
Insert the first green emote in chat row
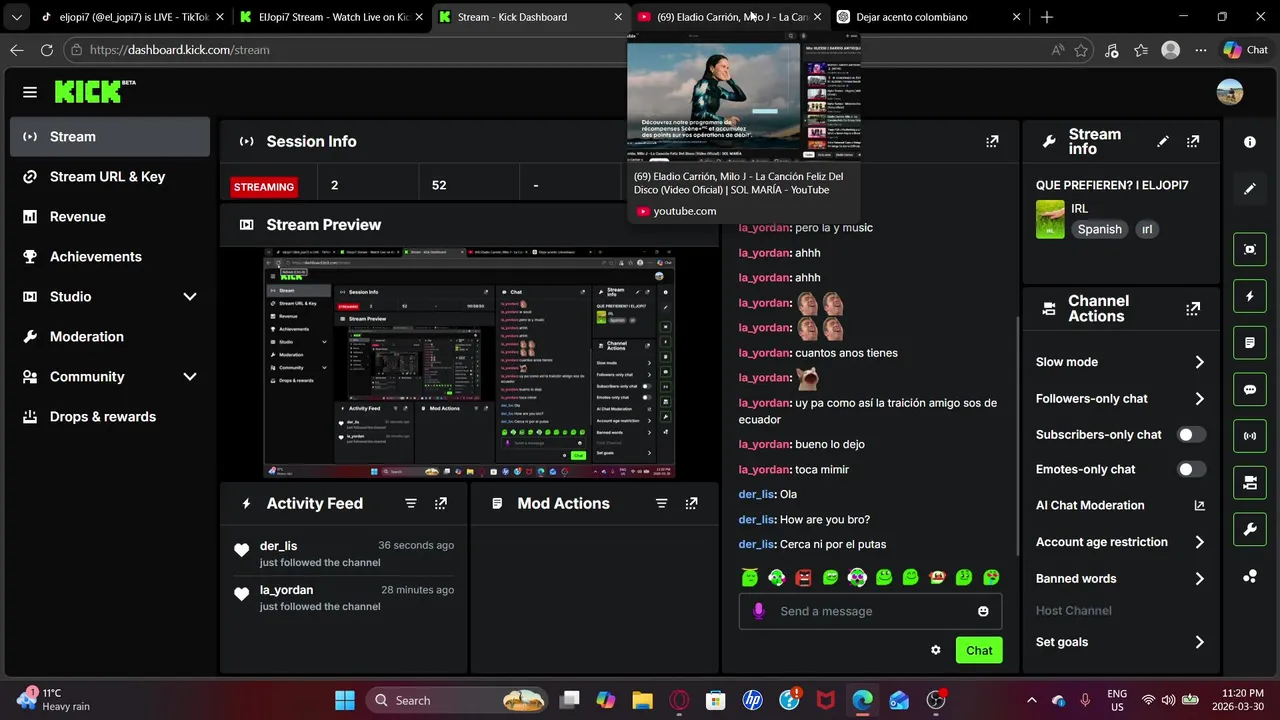pyautogui.click(x=750, y=577)
